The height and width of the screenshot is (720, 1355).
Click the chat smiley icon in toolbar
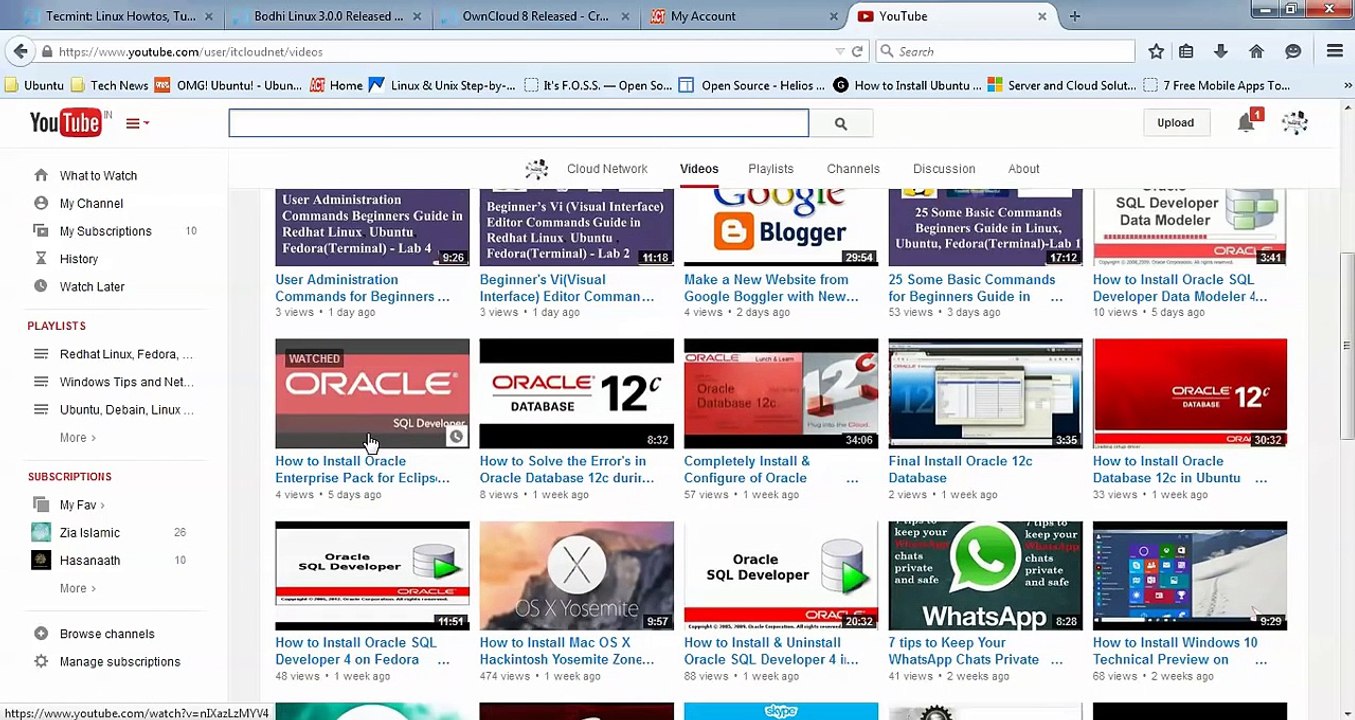point(1293,51)
